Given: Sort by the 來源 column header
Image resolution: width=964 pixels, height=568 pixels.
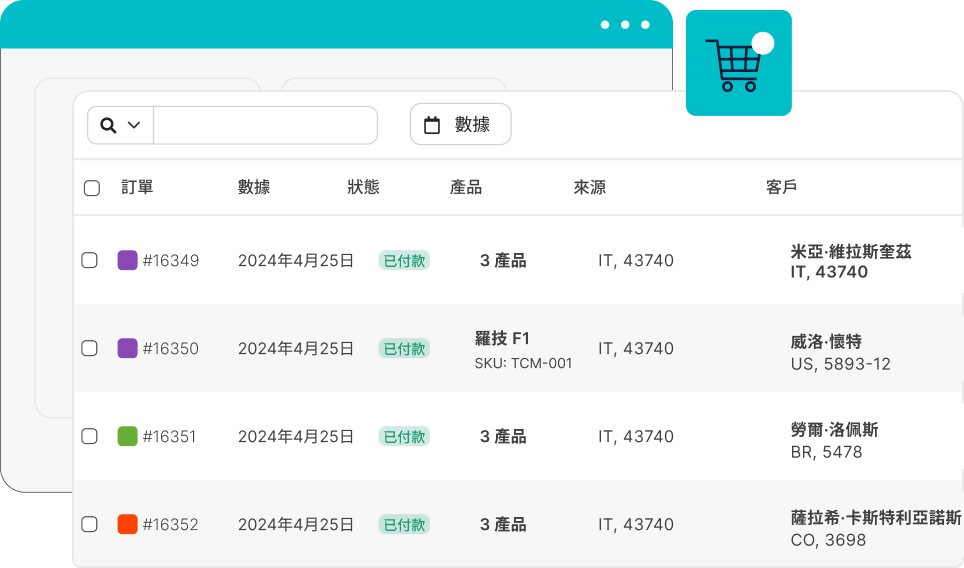Looking at the screenshot, I should coord(590,187).
